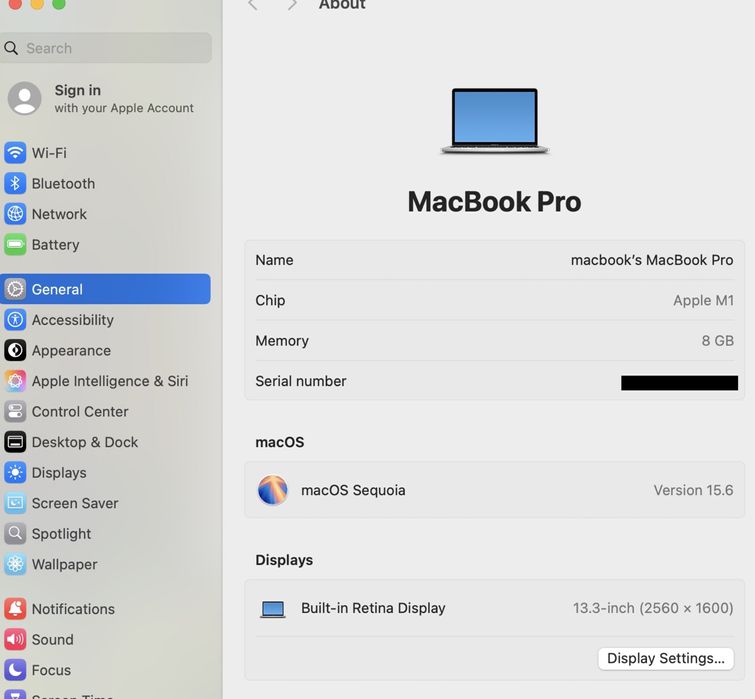
Task: Click the 13.3-inch (2560 × 1600) text
Action: coord(653,608)
